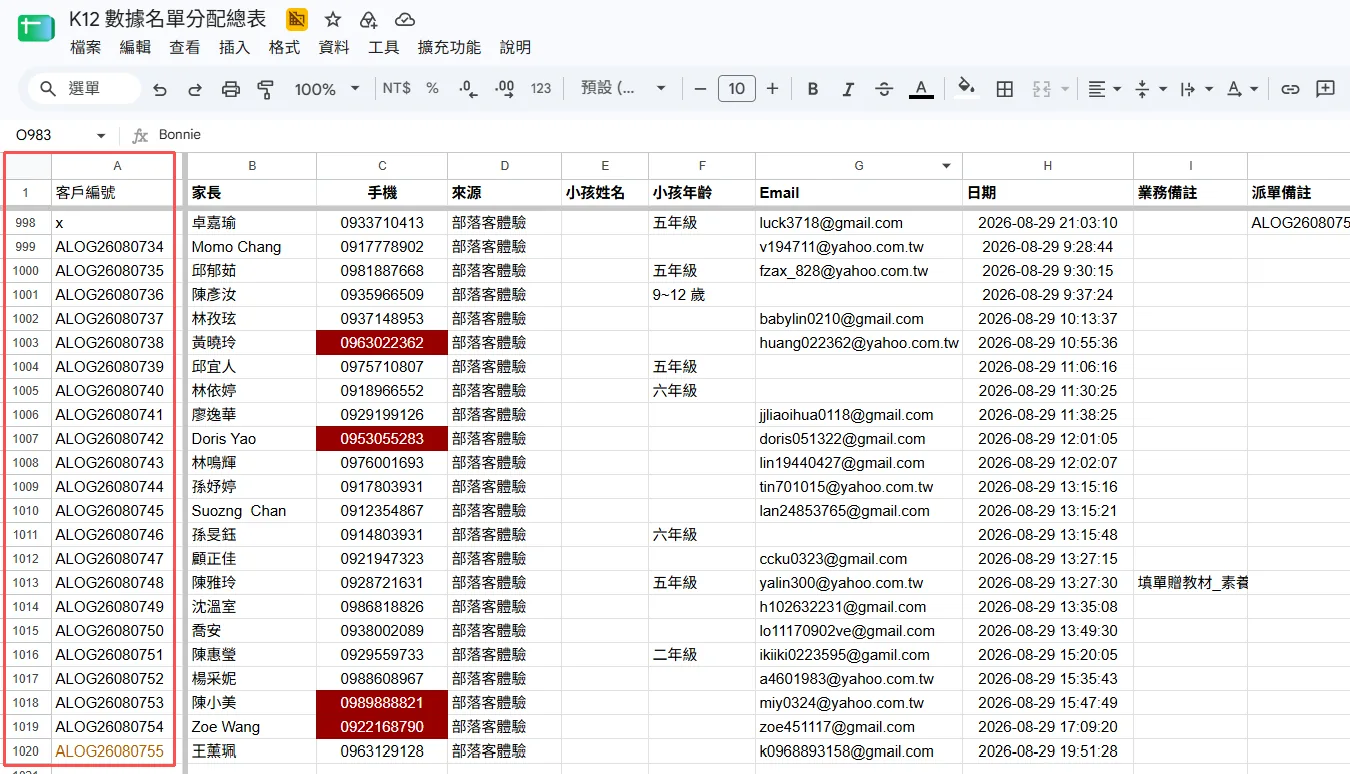Screen dimensions: 1350x774
Task: Toggle strikethrough formatting
Action: click(x=884, y=89)
